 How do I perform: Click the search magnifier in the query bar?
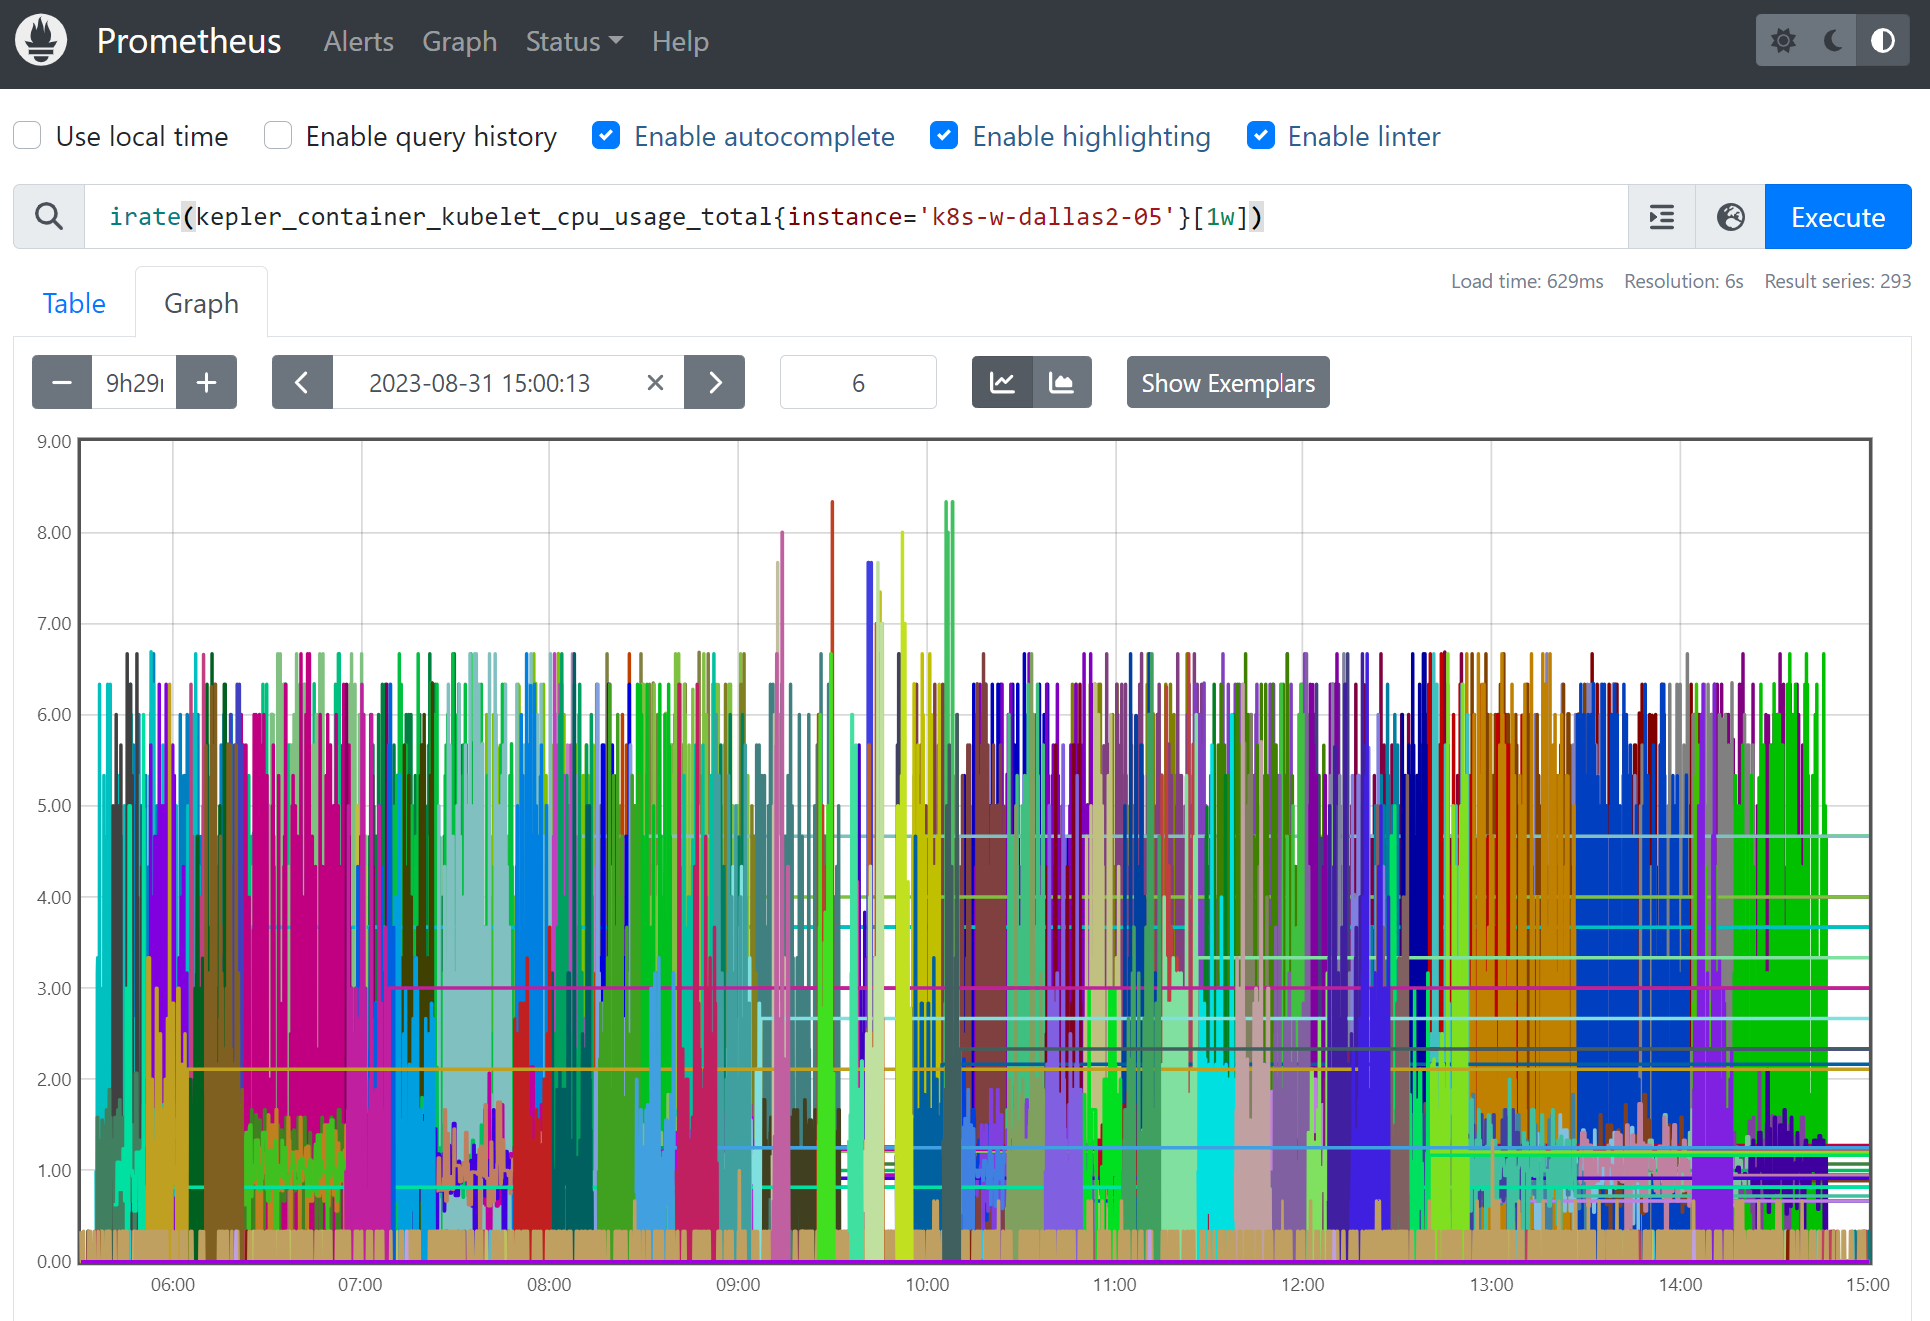(x=48, y=216)
